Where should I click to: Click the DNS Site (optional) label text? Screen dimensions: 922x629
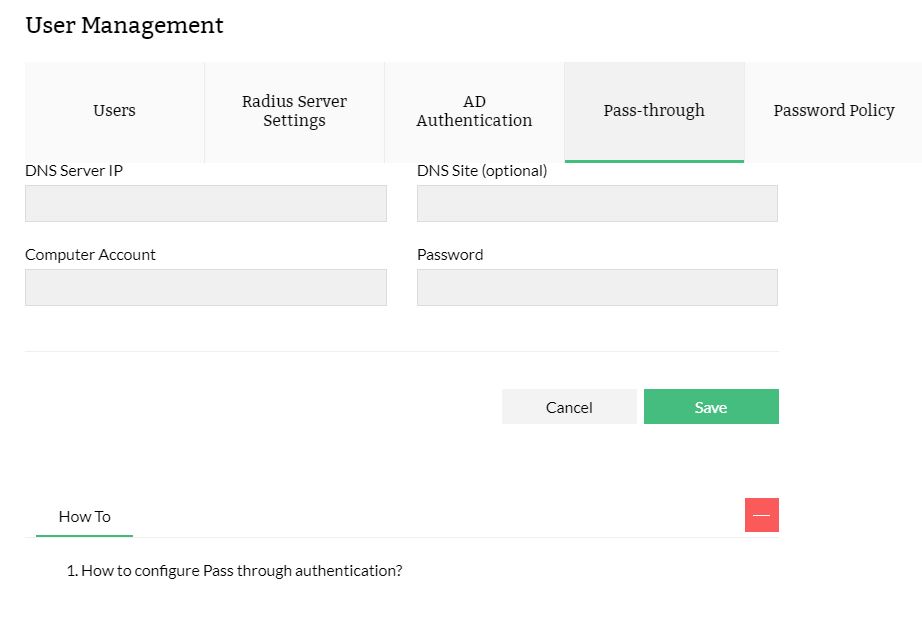482,171
